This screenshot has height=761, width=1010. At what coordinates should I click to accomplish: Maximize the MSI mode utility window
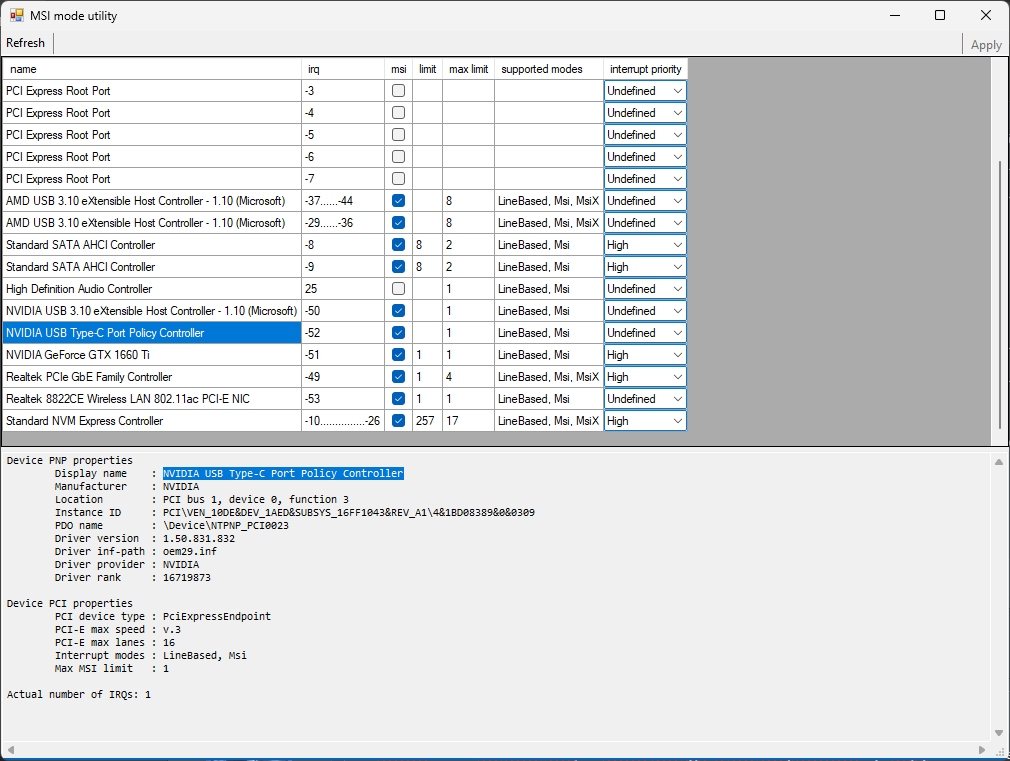pyautogui.click(x=940, y=15)
